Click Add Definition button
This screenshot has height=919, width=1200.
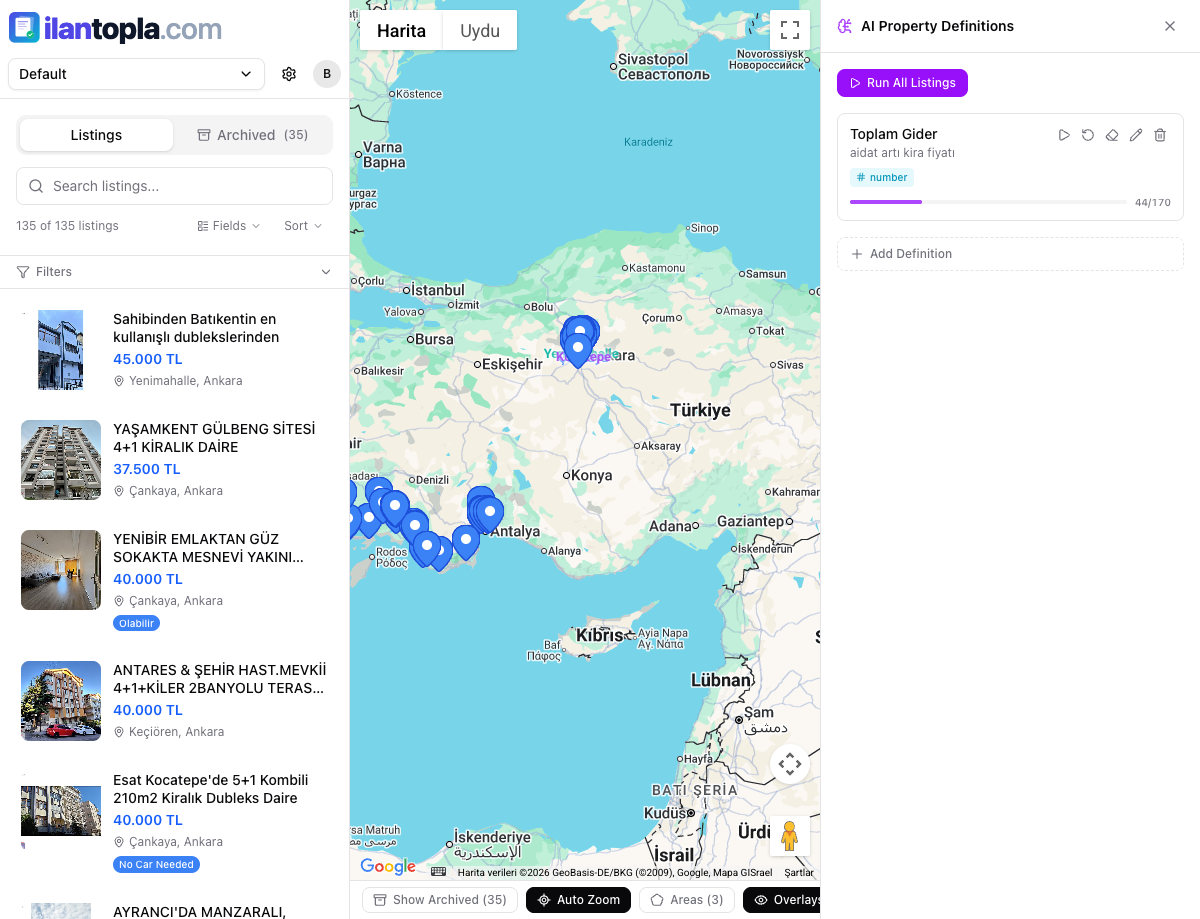click(x=1010, y=254)
